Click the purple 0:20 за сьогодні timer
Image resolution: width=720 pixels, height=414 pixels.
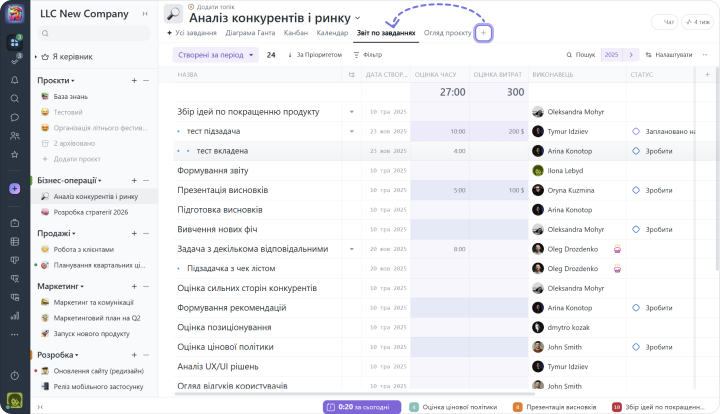pos(361,407)
